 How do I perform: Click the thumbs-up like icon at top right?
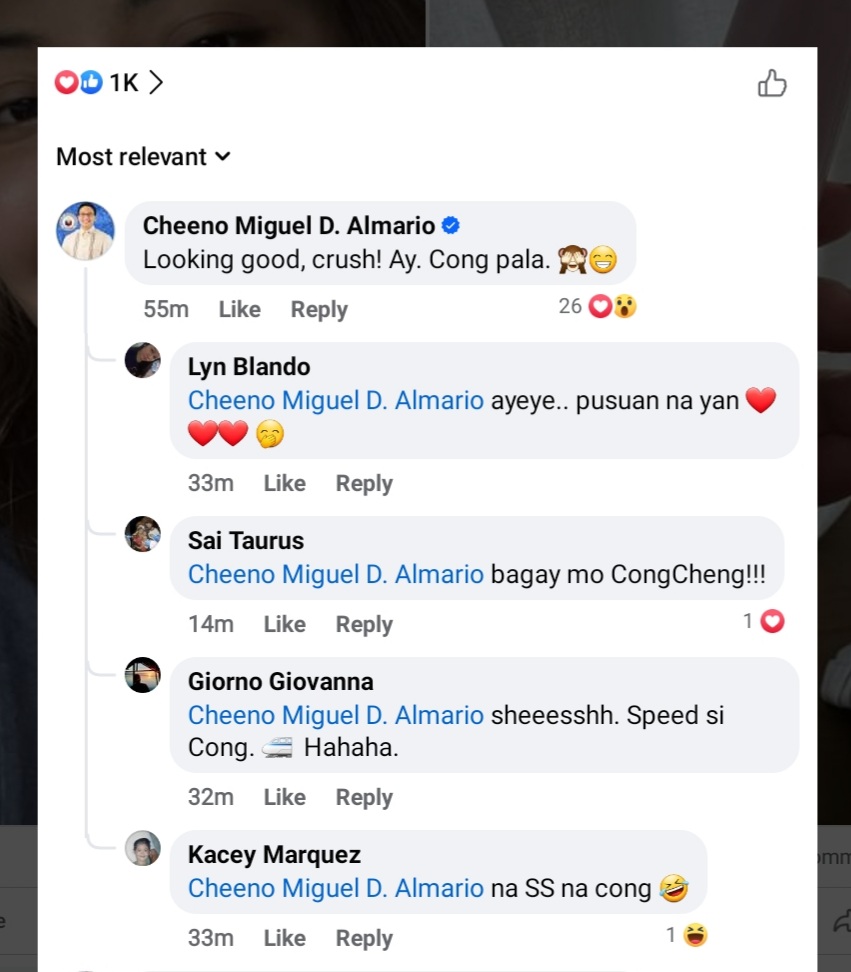coord(772,83)
